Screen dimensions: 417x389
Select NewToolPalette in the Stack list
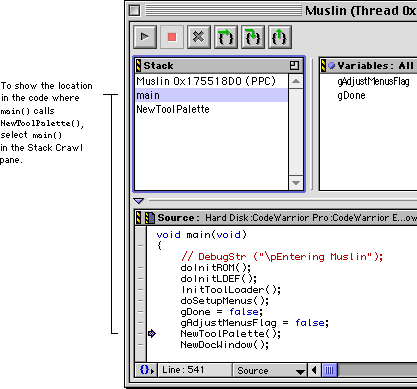(x=211, y=109)
